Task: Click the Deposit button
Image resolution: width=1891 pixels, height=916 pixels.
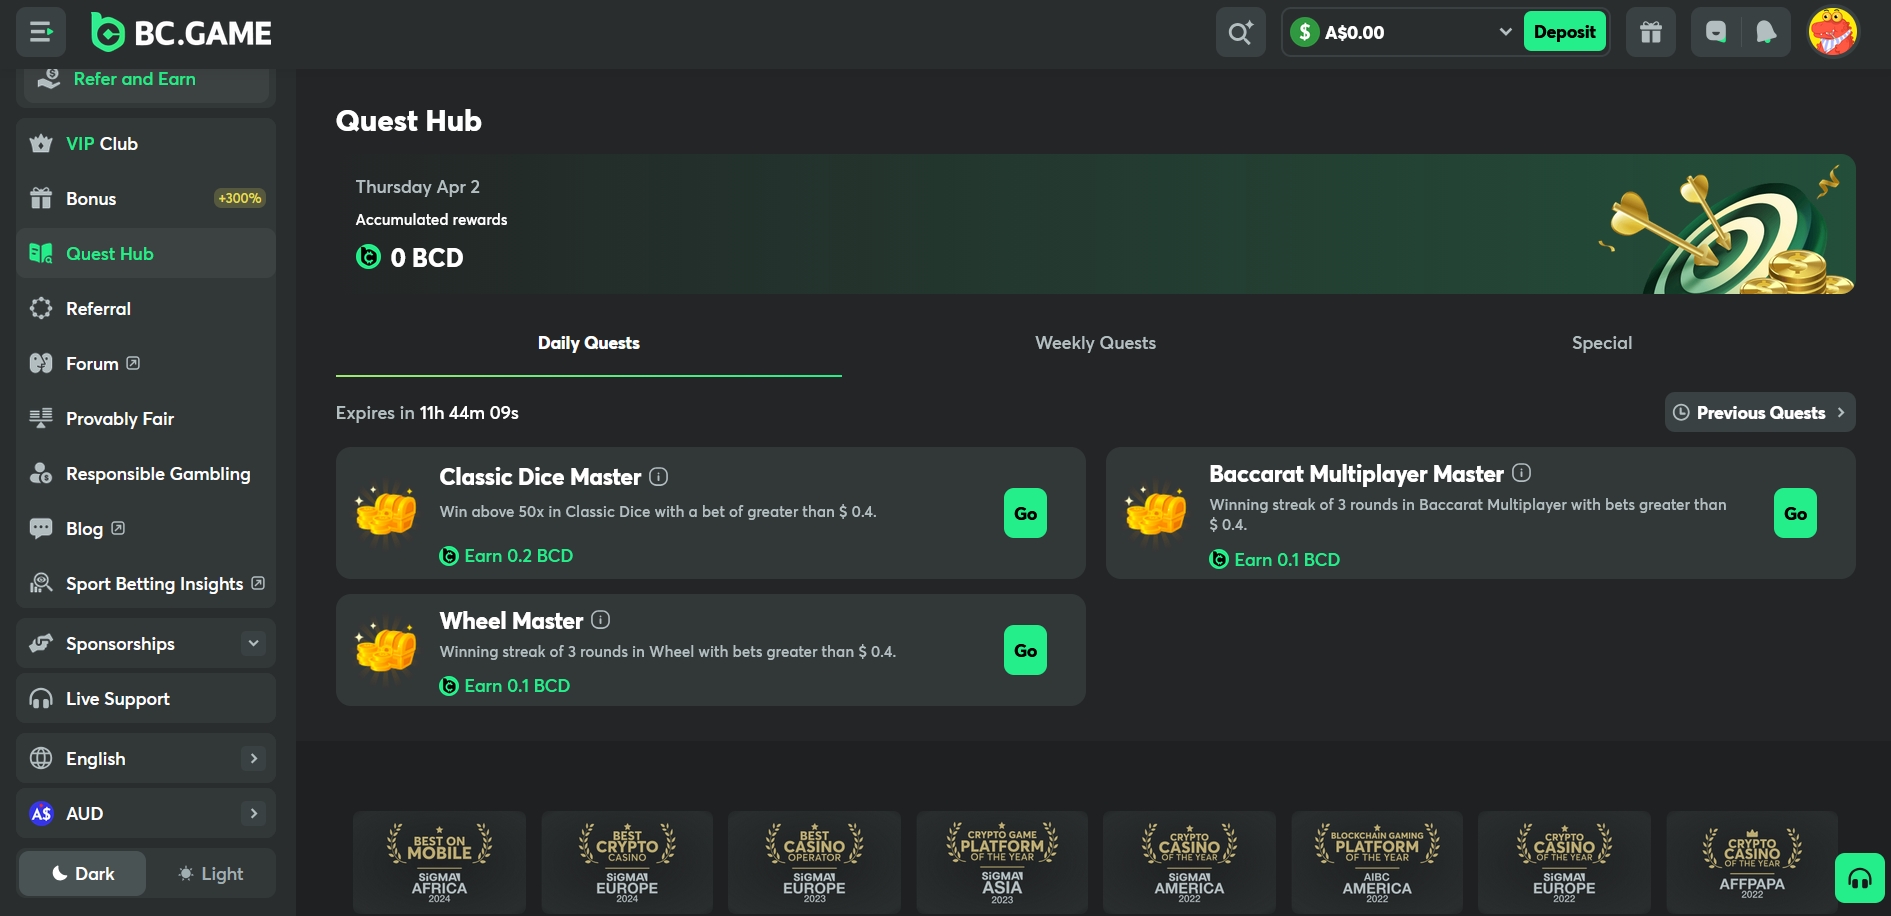Action: click(x=1565, y=31)
